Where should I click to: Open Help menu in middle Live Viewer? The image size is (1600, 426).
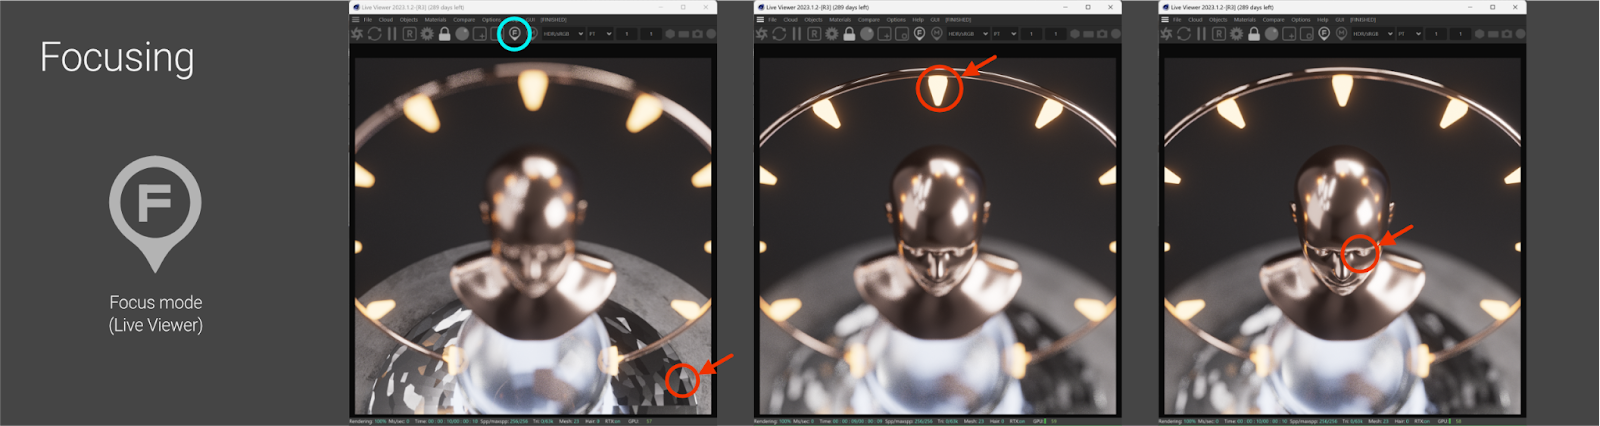[x=918, y=20]
